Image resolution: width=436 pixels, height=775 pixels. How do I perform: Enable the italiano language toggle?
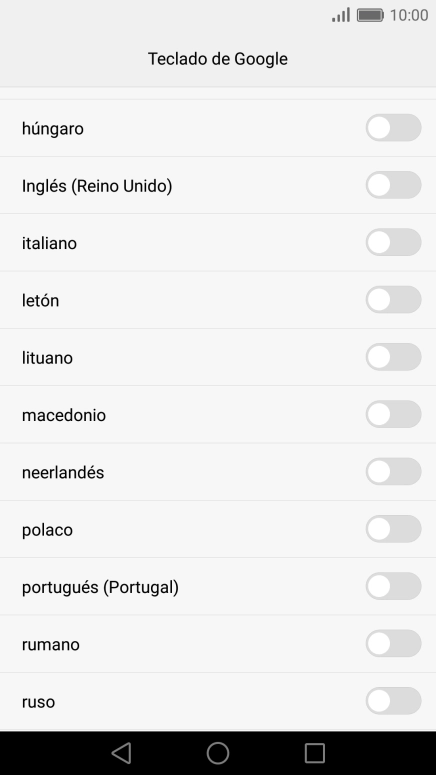(x=393, y=243)
